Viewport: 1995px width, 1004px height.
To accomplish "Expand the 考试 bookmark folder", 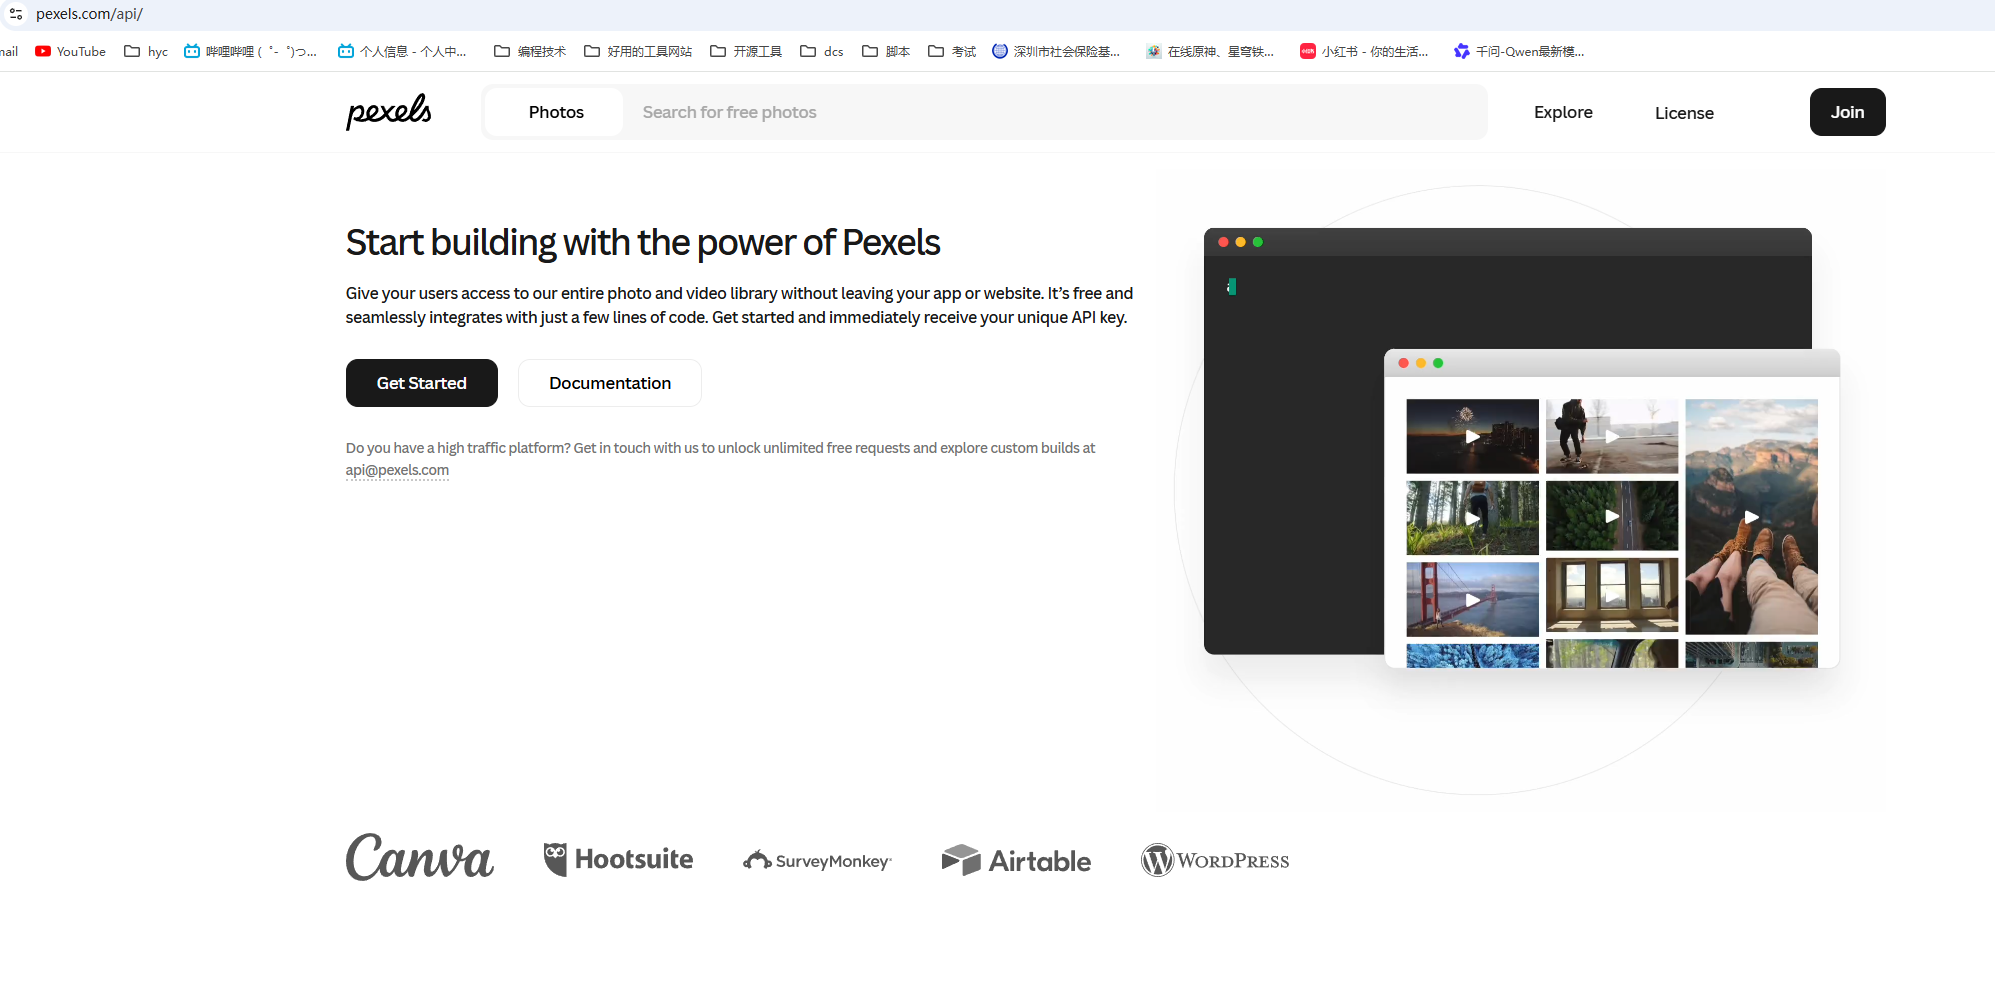I will (x=952, y=51).
